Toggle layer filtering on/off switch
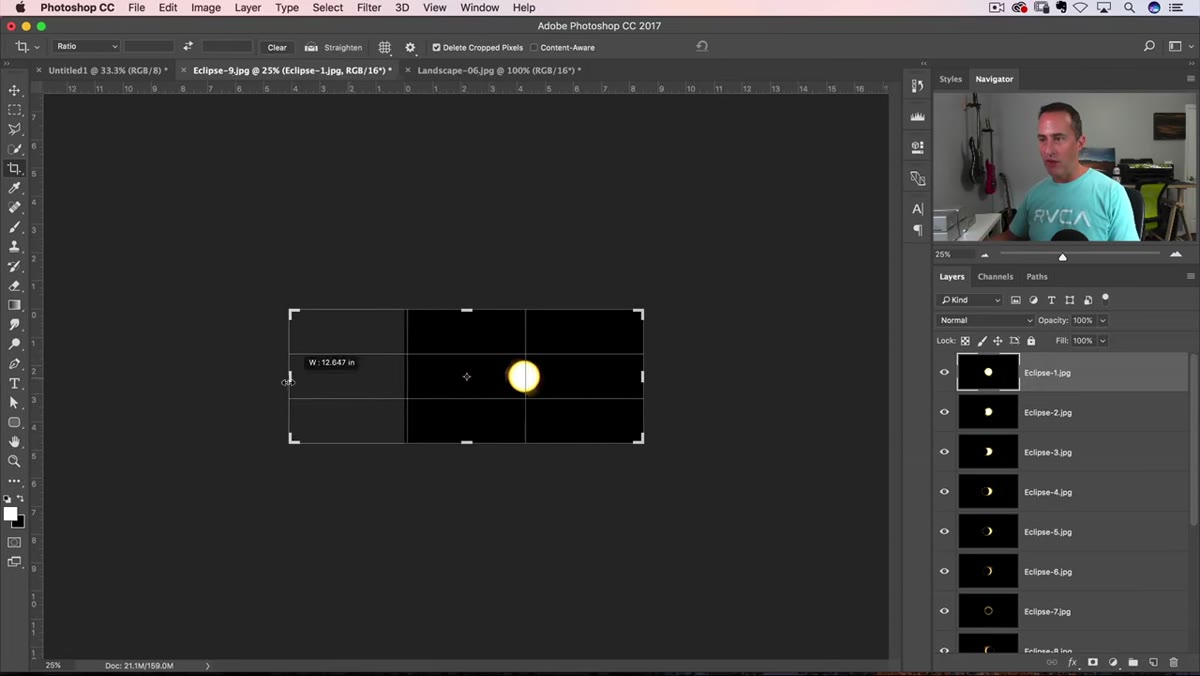 click(1105, 298)
